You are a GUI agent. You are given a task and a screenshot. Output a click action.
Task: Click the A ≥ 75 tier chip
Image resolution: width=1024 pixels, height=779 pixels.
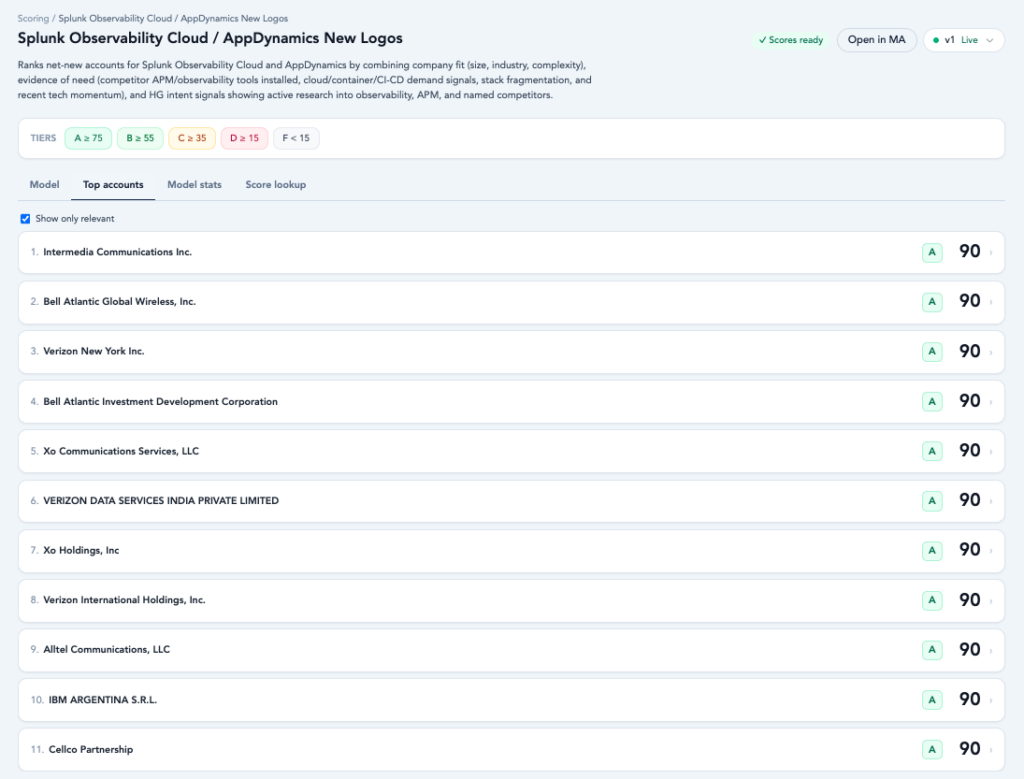(88, 138)
